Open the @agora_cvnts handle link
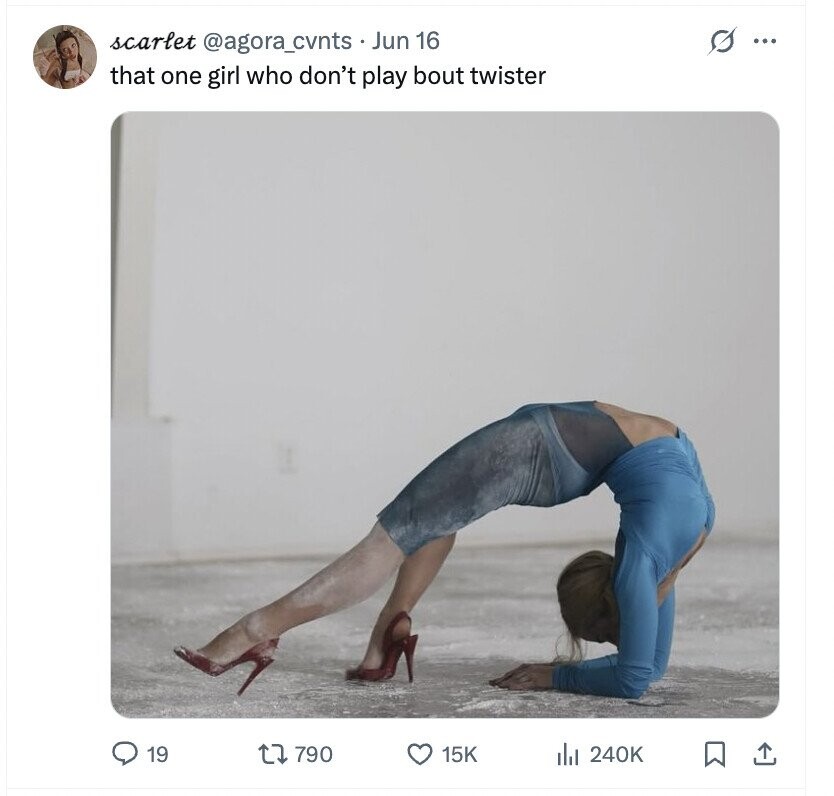Screen dimensions: 834x796 click(x=275, y=41)
